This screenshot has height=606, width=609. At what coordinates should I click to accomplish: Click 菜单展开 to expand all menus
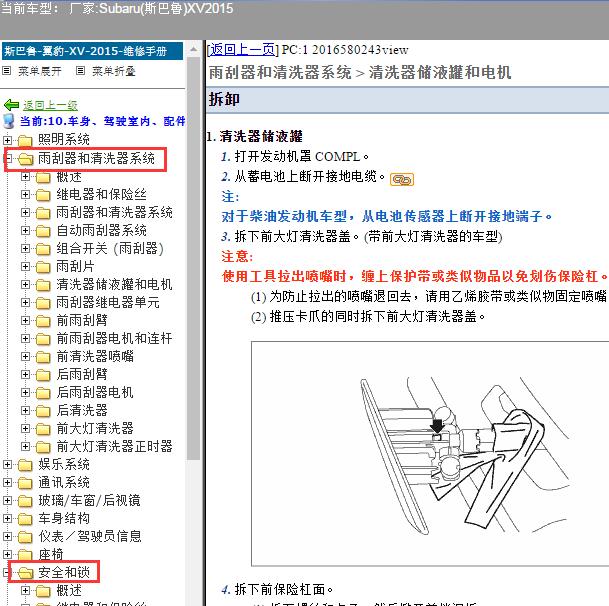40,71
